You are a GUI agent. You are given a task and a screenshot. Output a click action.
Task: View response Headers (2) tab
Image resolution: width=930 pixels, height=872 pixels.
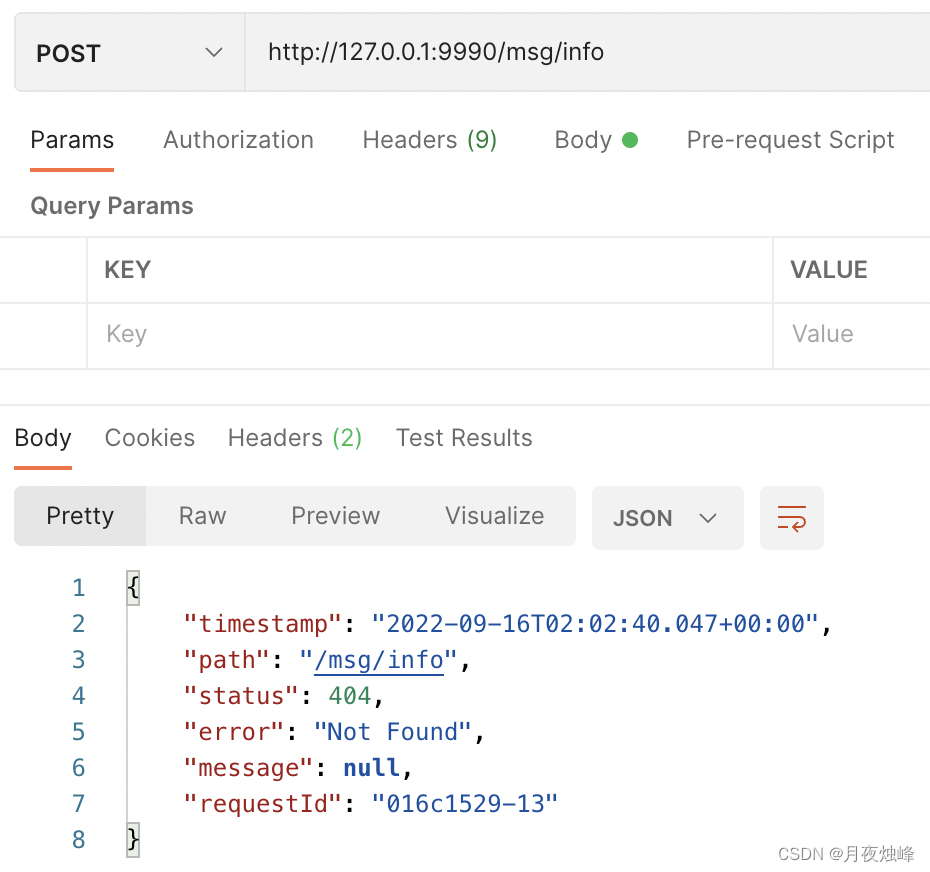click(294, 438)
